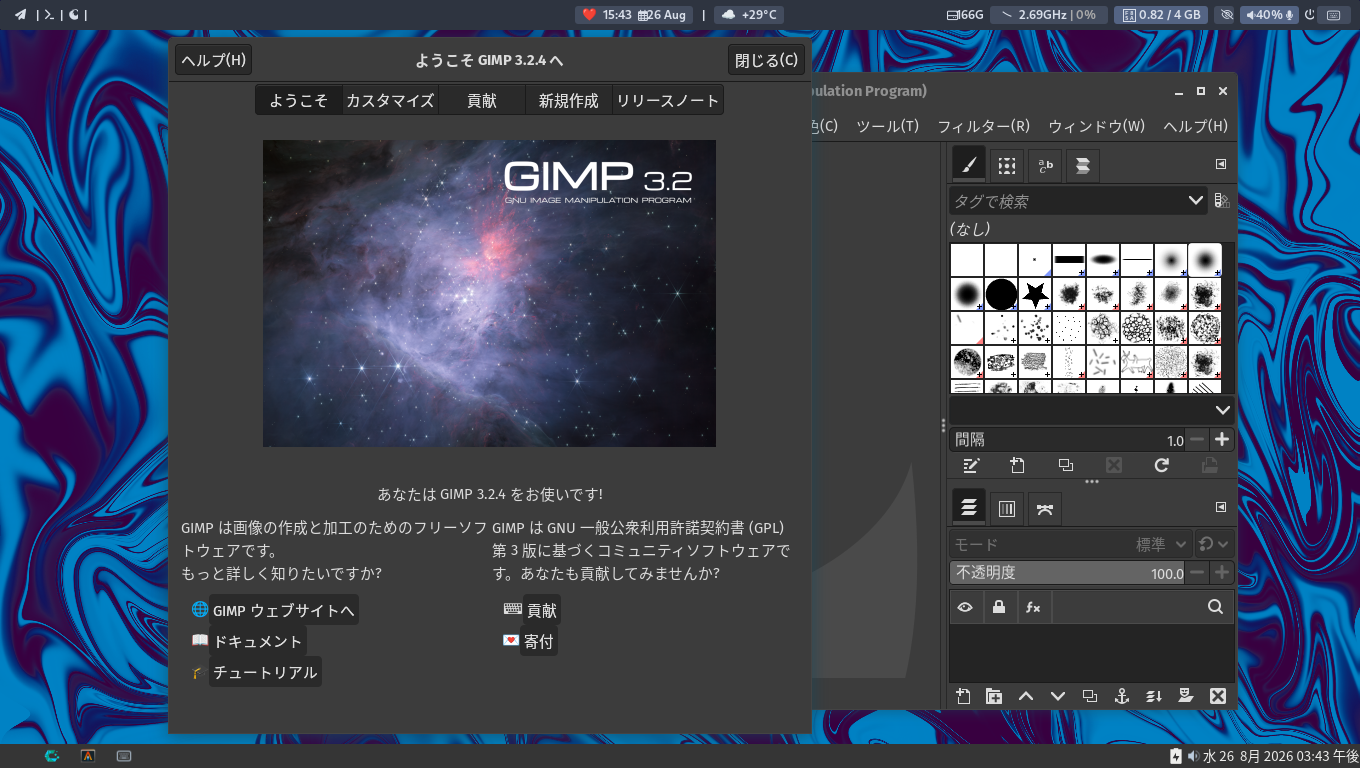
Task: Click the ヘルプ(H) button in the welcome dialog
Action: pos(213,60)
